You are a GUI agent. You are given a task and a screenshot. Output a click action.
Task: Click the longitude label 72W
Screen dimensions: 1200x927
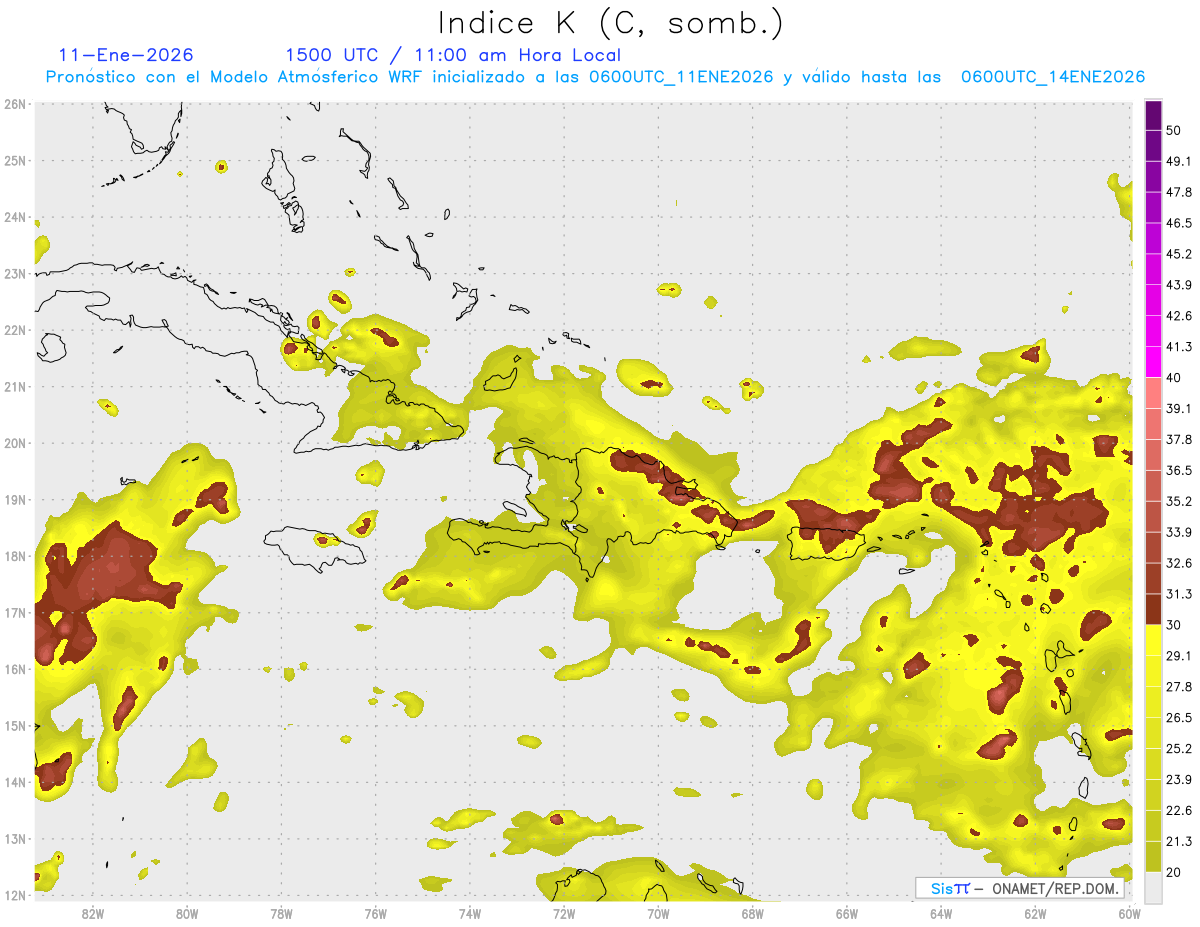(564, 914)
